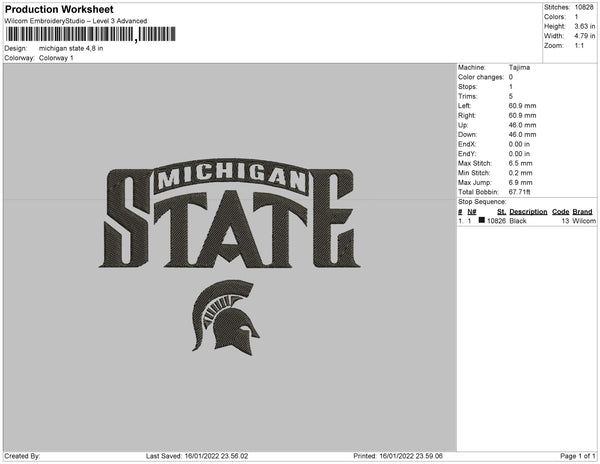The width and height of the screenshot is (600, 464).
Task: Click the barcode under the title
Action: pos(90,34)
